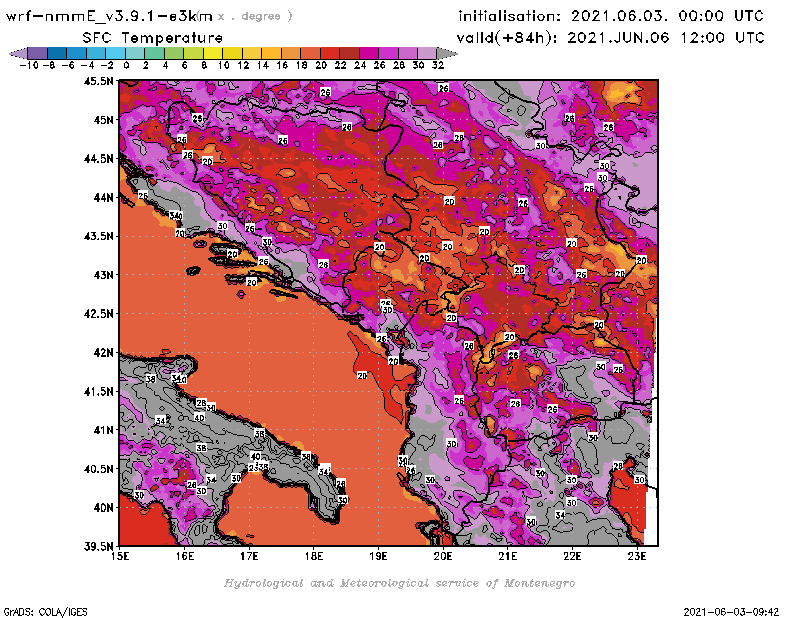The height and width of the screenshot is (618, 800).
Task: Click the 23E longitude axis label
Action: 637,556
